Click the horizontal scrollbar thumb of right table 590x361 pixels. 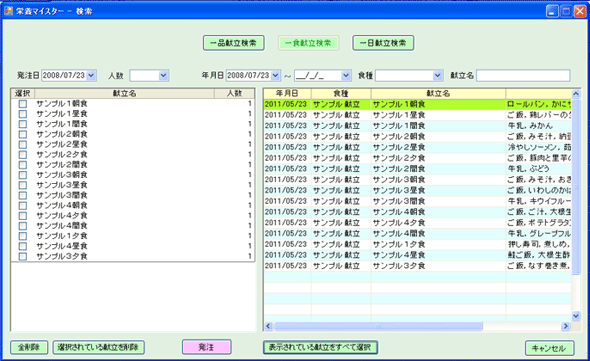(378, 326)
